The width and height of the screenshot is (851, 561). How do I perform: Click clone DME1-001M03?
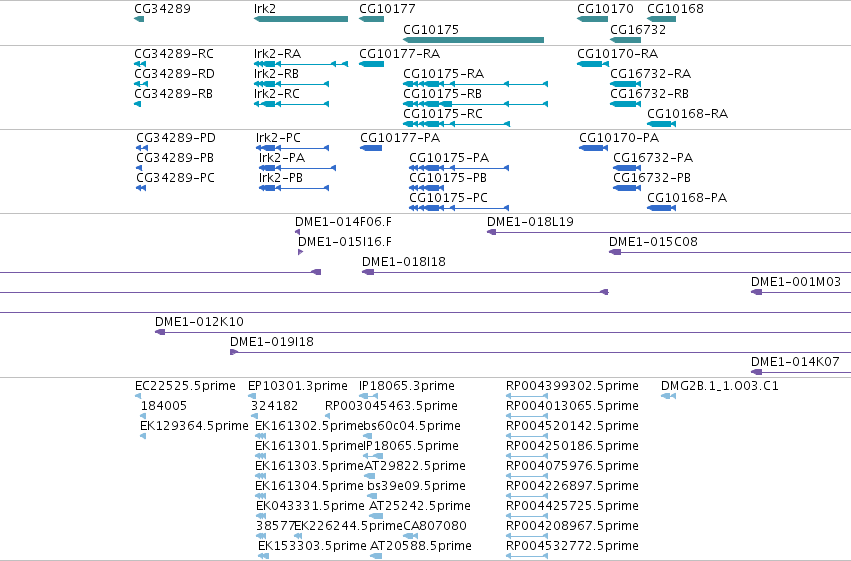(x=796, y=282)
